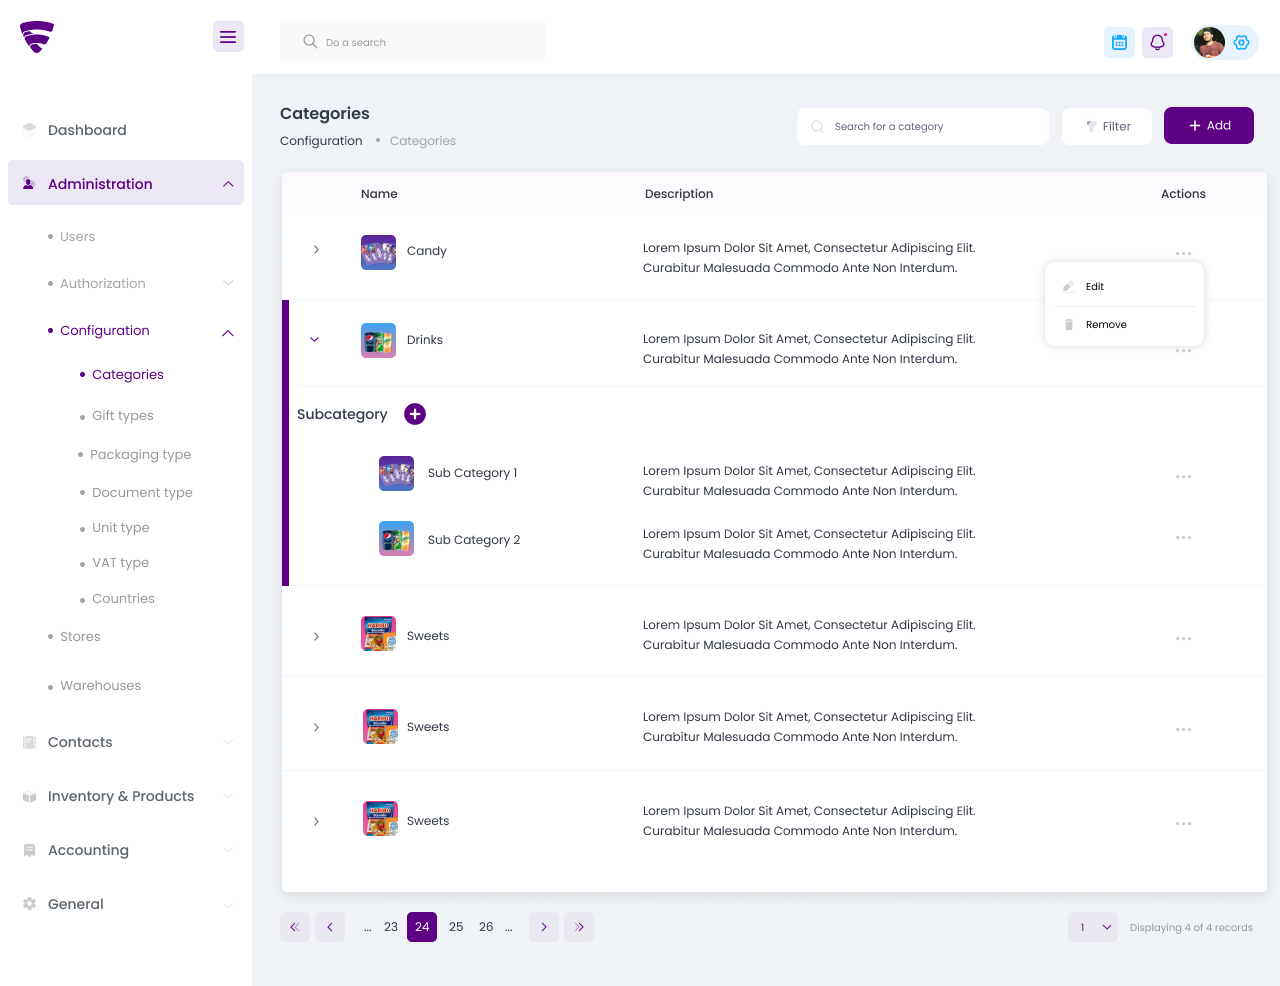
Task: Open actions dots for Sub Category 1
Action: [1183, 477]
